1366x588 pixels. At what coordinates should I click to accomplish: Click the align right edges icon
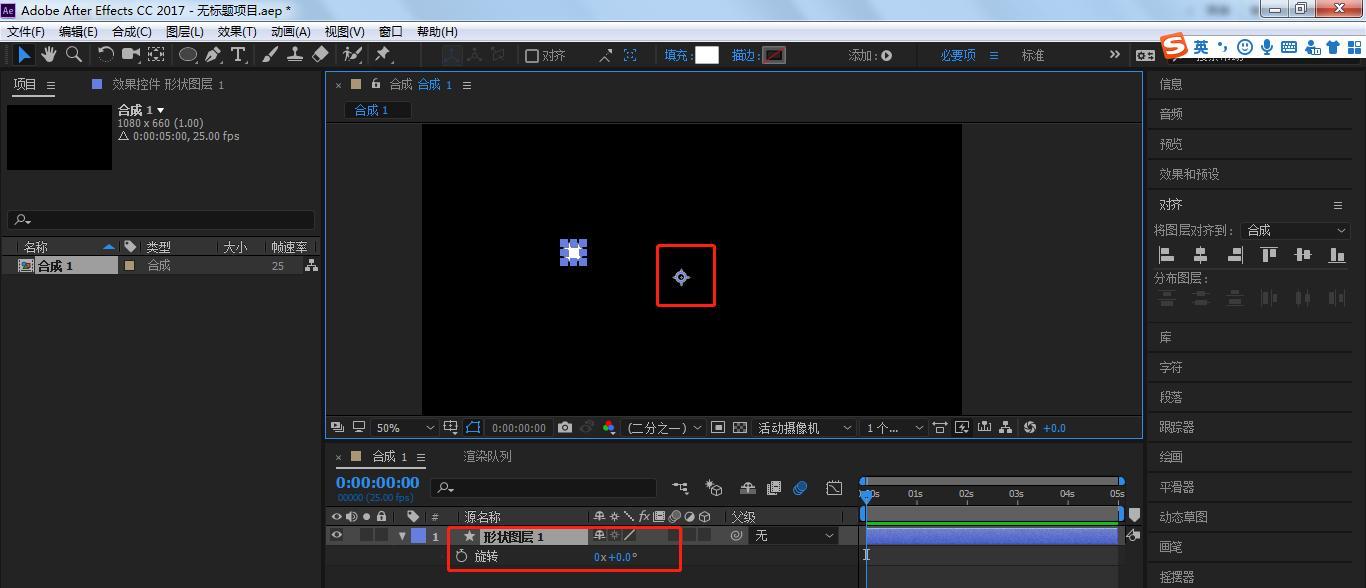[1234, 255]
